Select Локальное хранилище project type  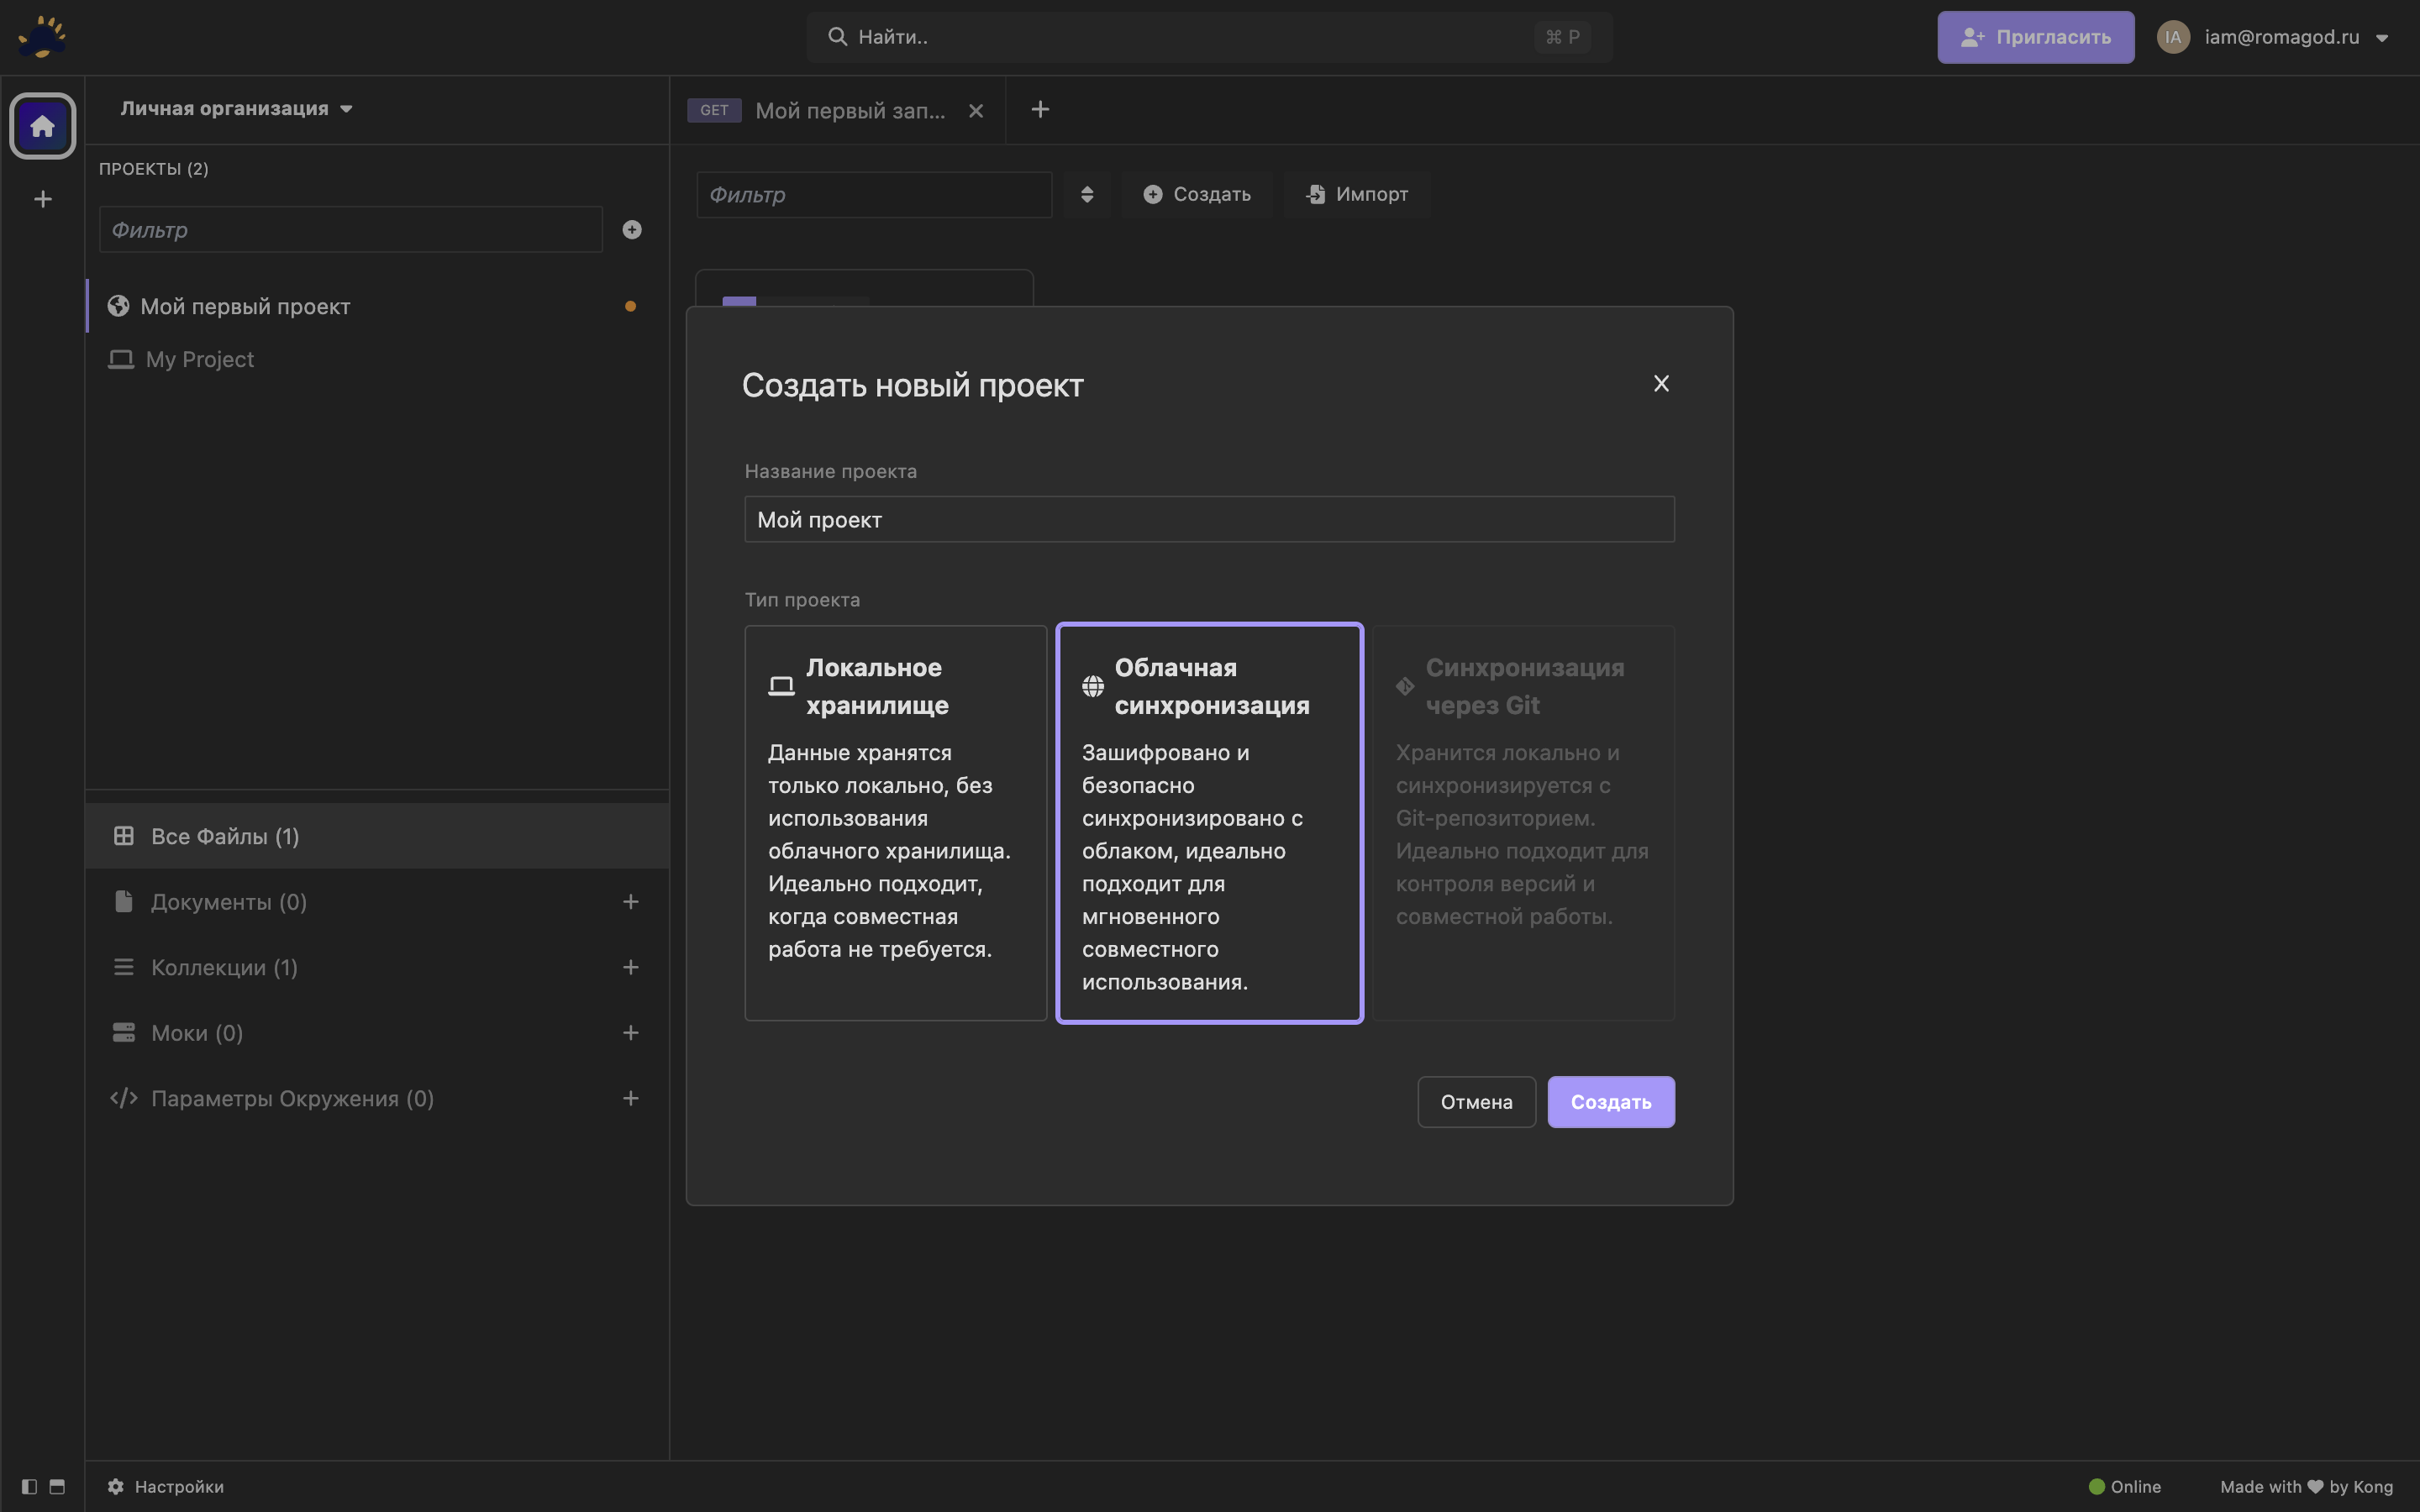pyautogui.click(x=895, y=822)
